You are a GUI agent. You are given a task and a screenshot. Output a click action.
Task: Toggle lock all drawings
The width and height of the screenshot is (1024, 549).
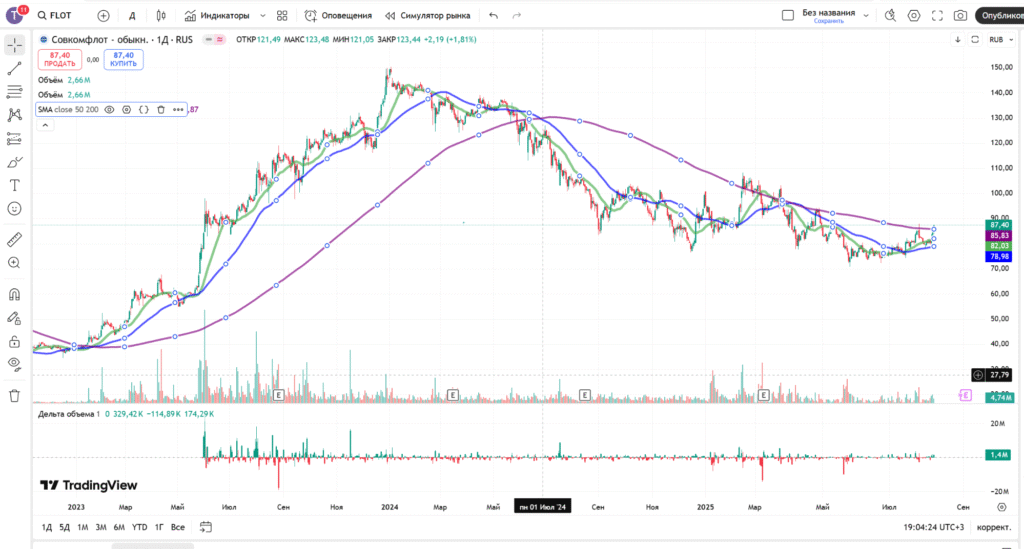[14, 341]
